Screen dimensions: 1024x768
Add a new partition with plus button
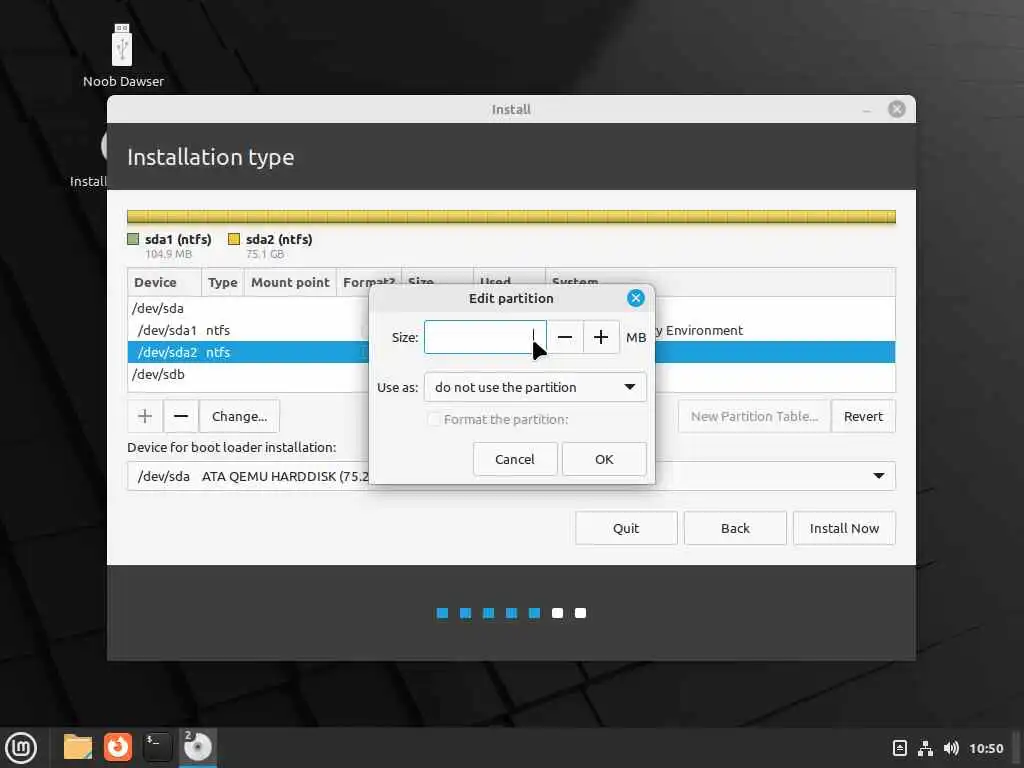(x=145, y=416)
